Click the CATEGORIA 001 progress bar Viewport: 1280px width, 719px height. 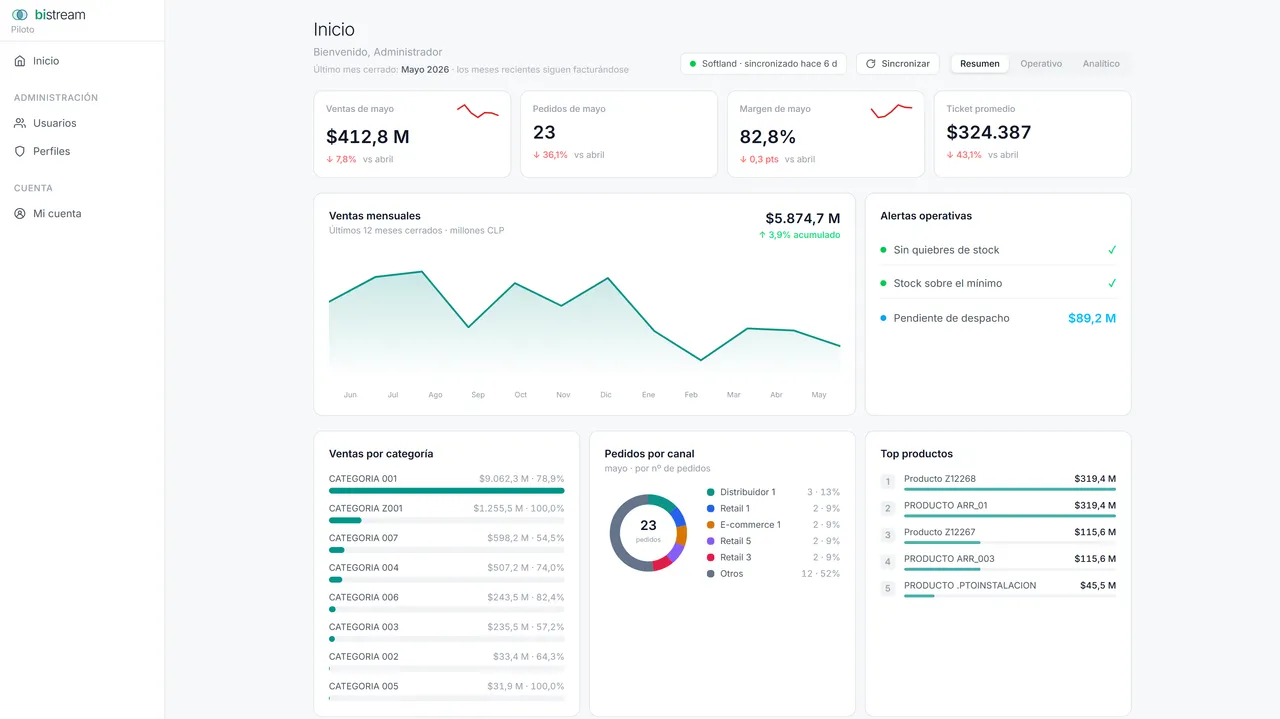coord(446,491)
